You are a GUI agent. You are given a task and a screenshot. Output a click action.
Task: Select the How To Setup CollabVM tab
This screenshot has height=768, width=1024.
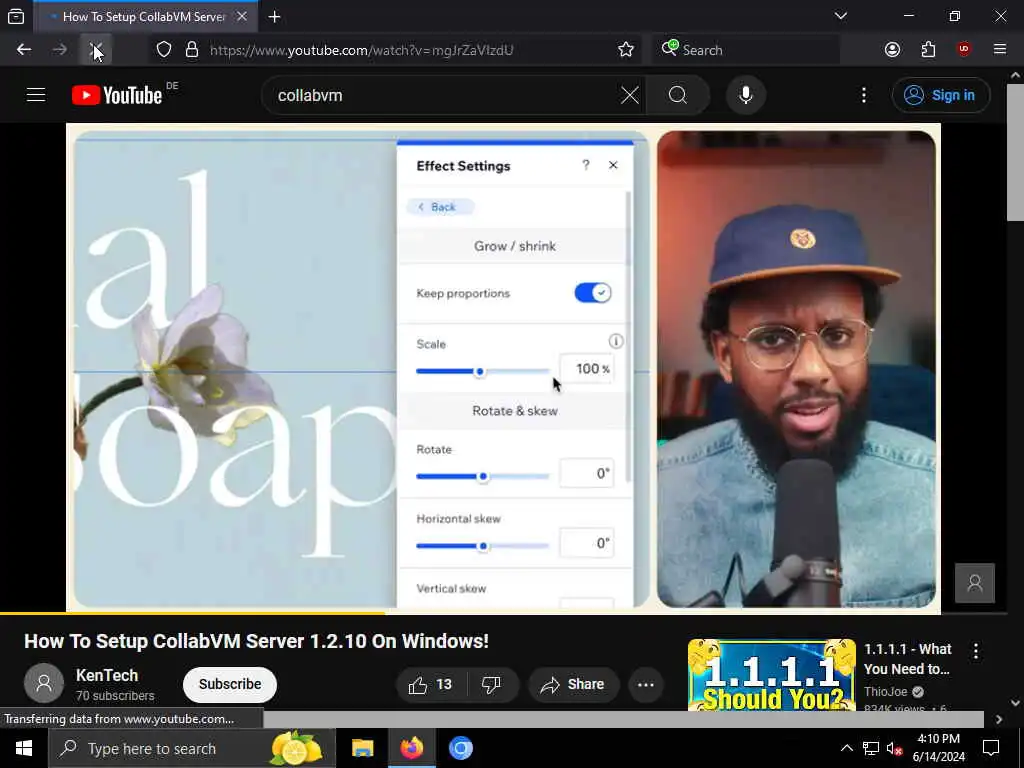pos(144,17)
